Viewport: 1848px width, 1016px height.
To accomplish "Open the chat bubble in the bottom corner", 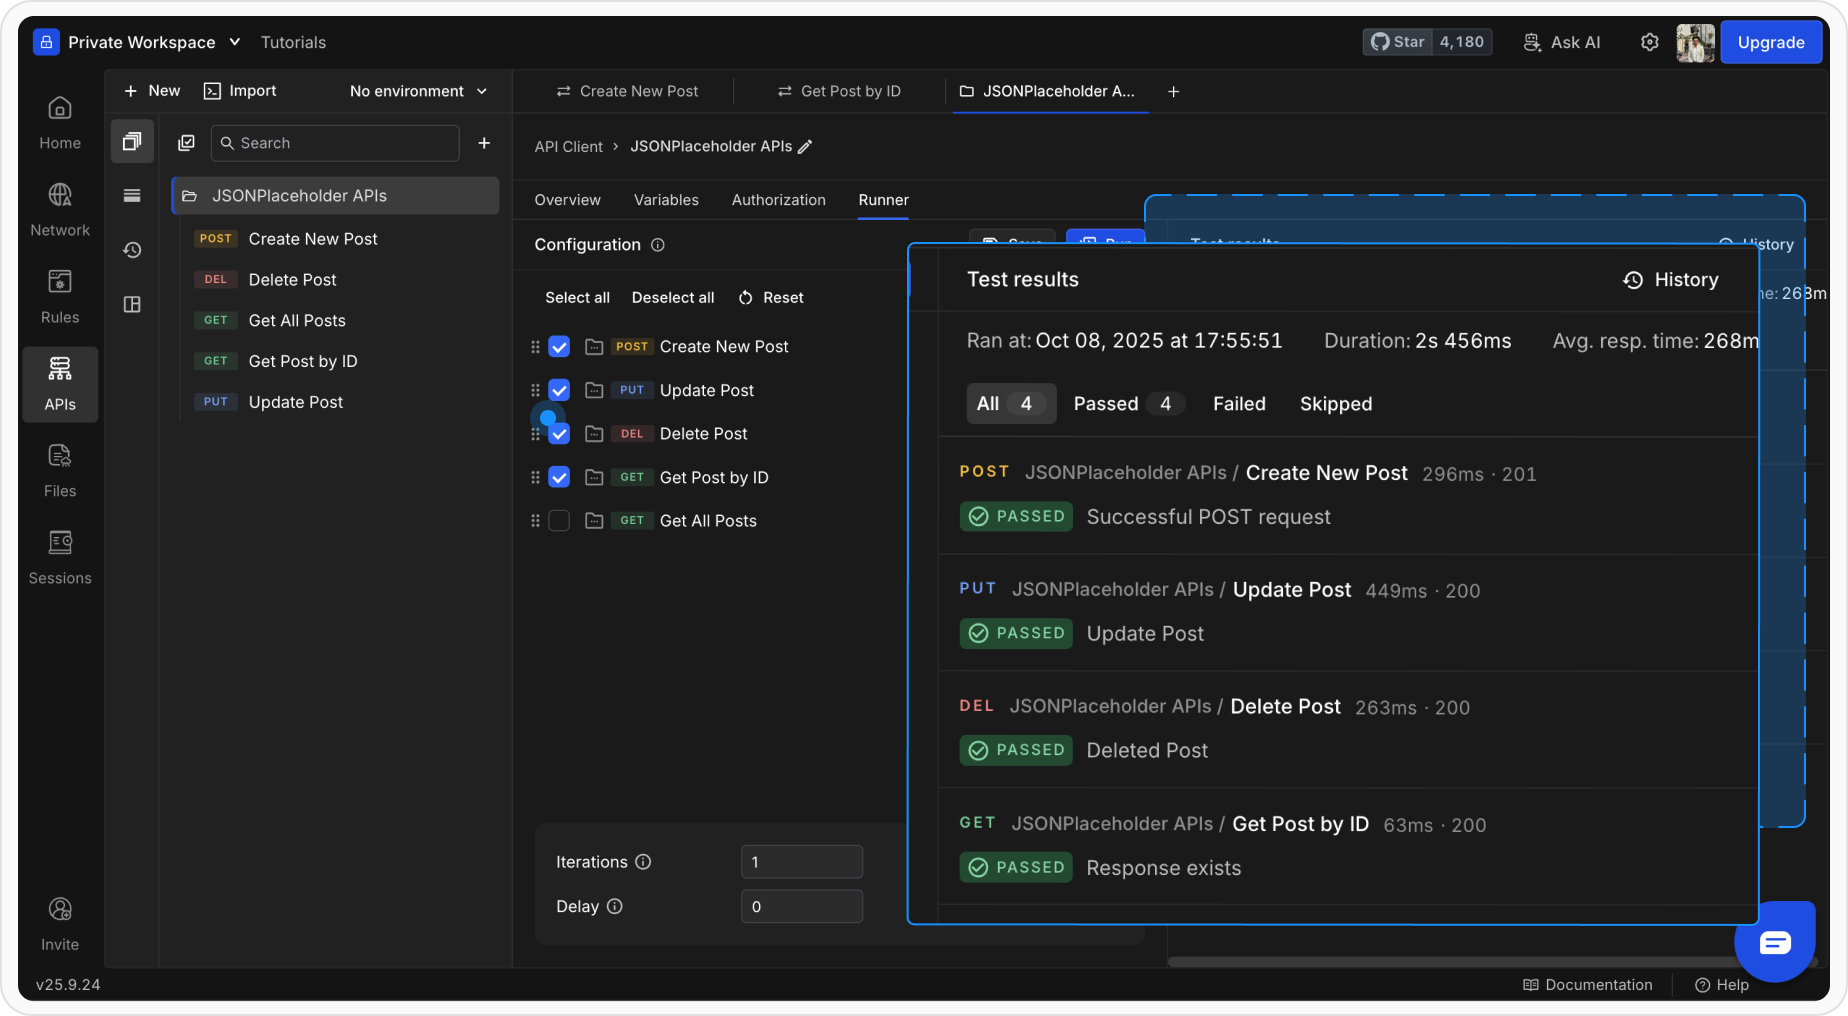I will [x=1775, y=941].
